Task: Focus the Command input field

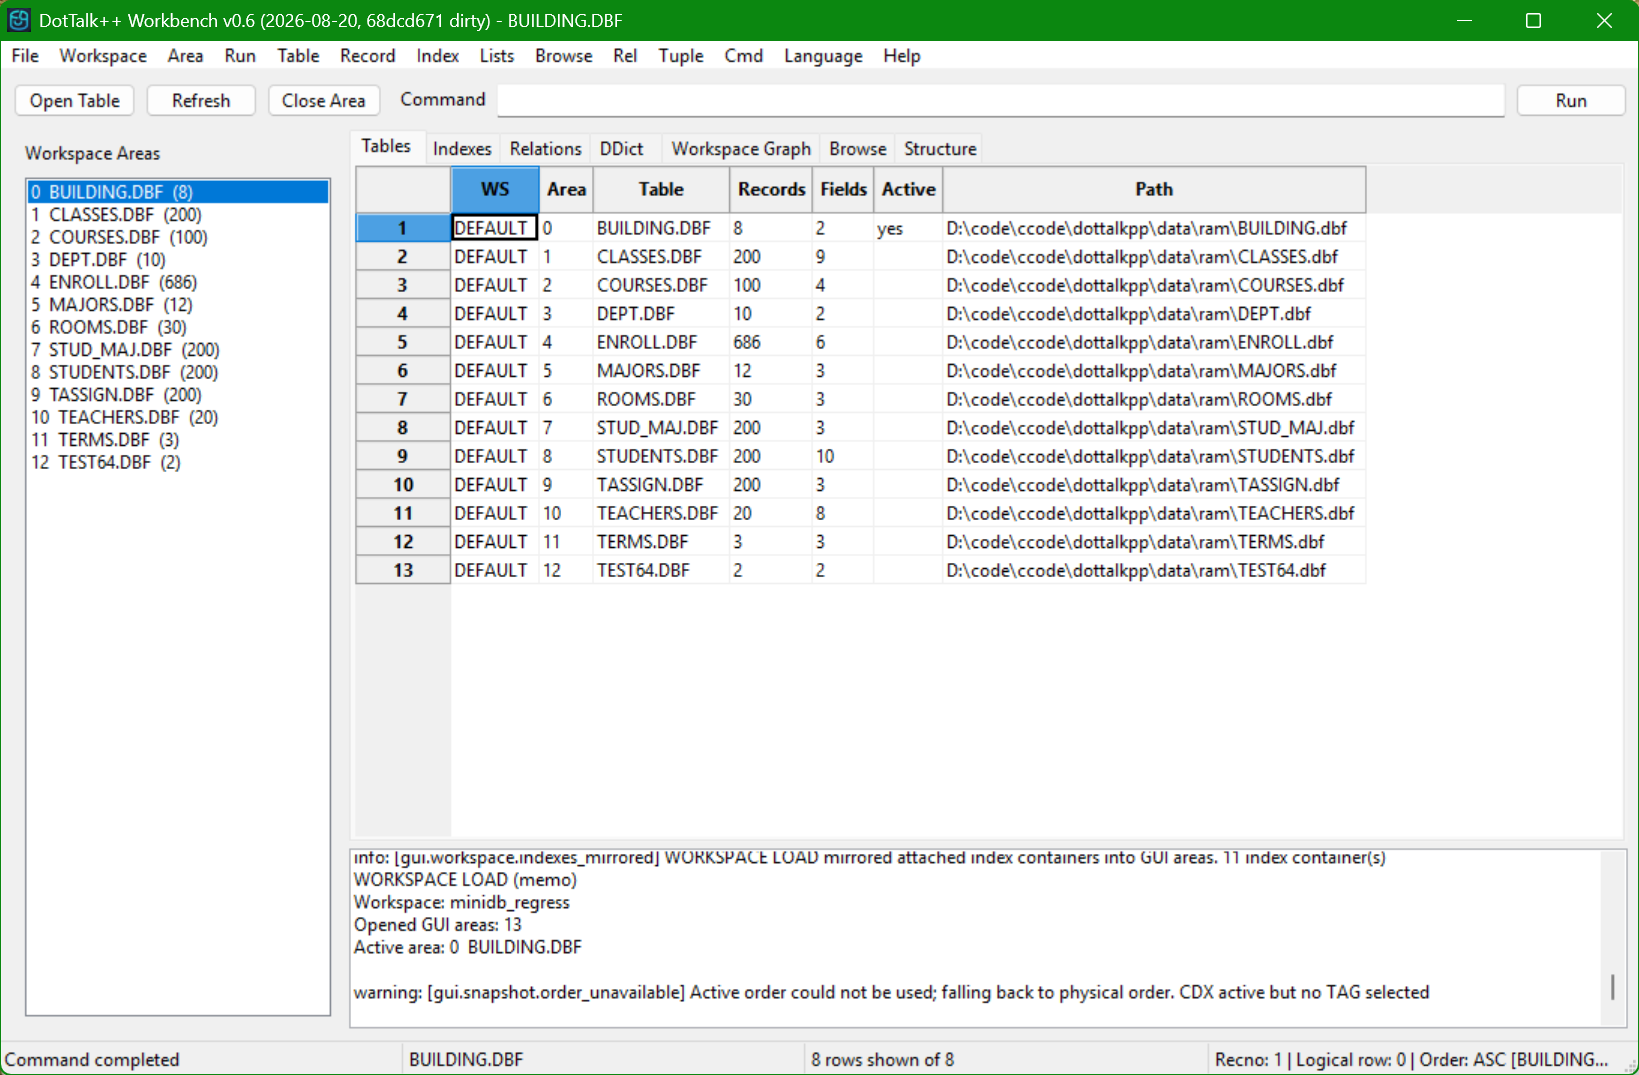Action: pyautogui.click(x=1001, y=100)
